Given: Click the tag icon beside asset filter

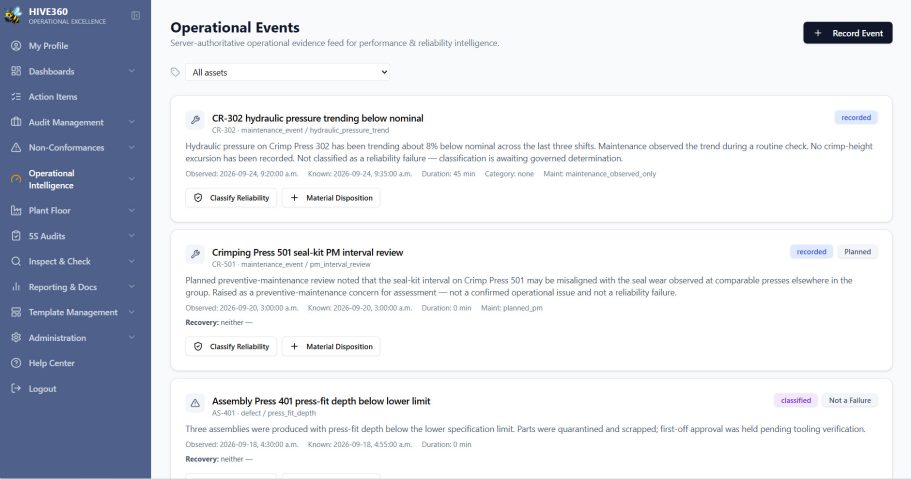Looking at the screenshot, I should [175, 72].
